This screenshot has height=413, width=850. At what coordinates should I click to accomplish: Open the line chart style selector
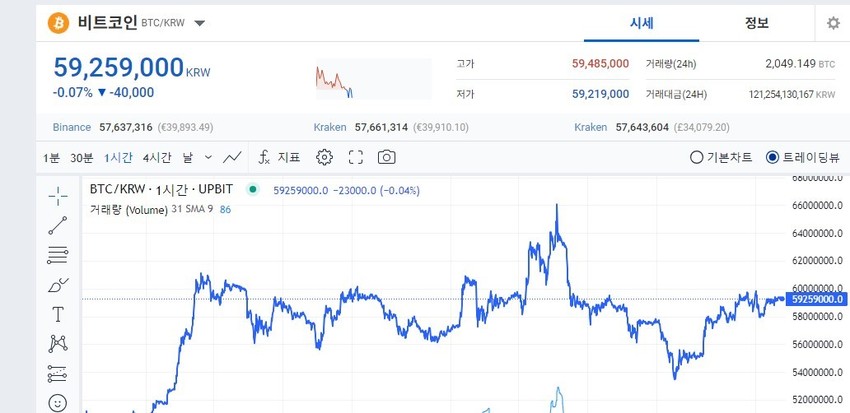(232, 157)
